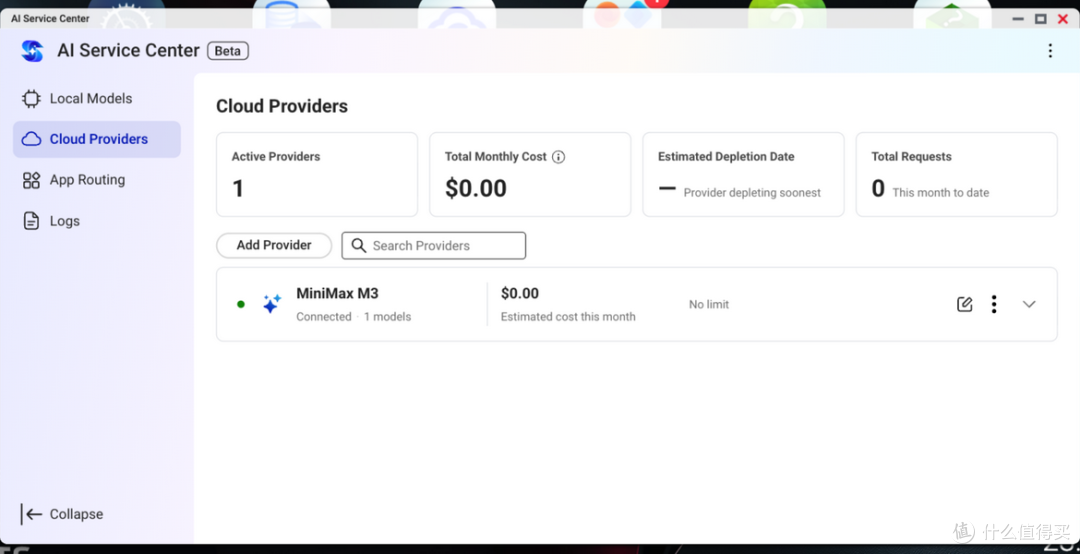Click the green connected status dot
This screenshot has height=554, width=1080.
click(240, 304)
